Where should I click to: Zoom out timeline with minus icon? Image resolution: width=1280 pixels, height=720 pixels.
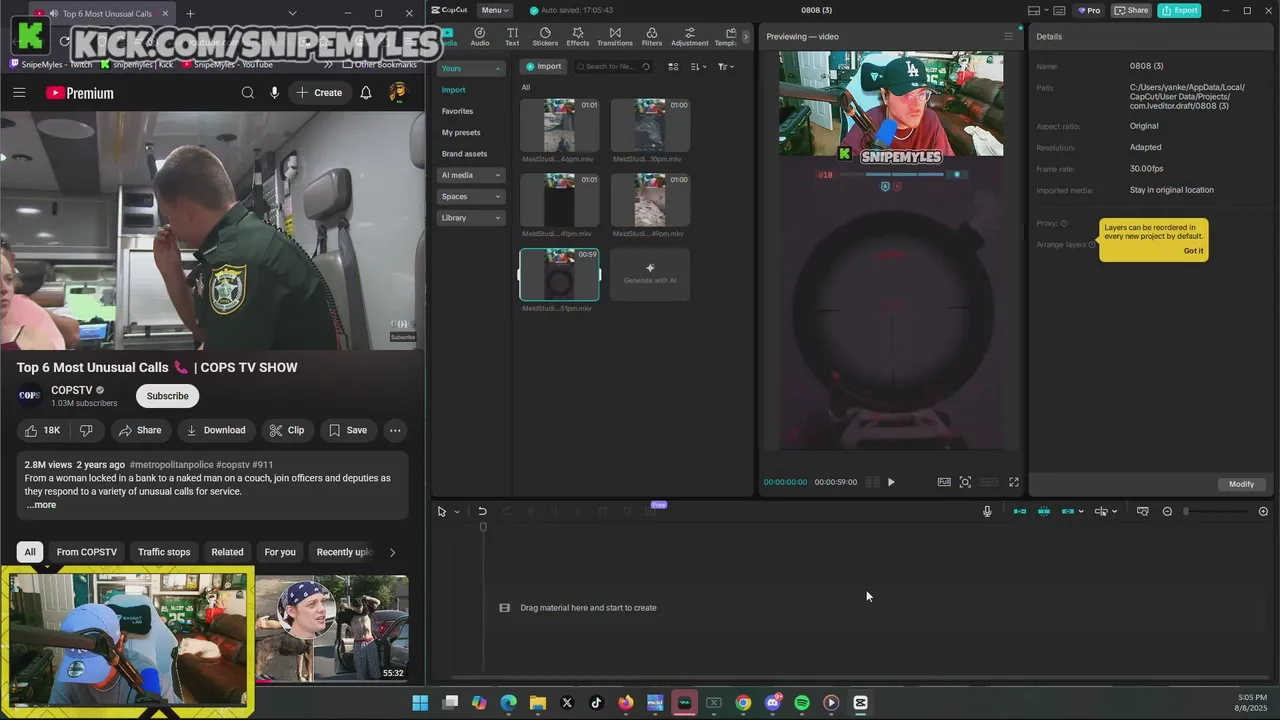point(1167,511)
